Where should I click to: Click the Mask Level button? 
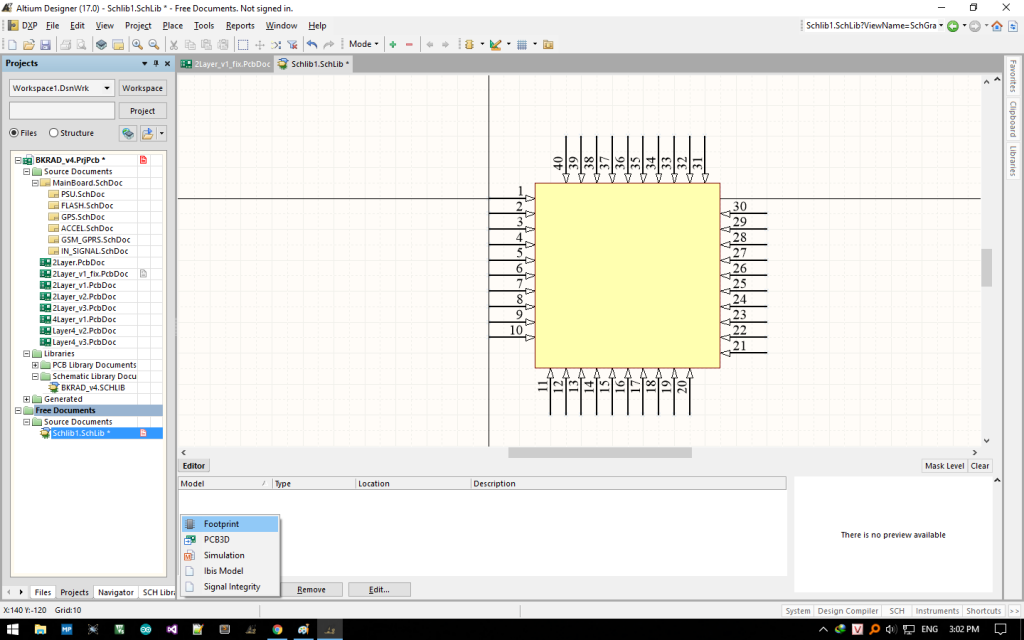tap(943, 466)
